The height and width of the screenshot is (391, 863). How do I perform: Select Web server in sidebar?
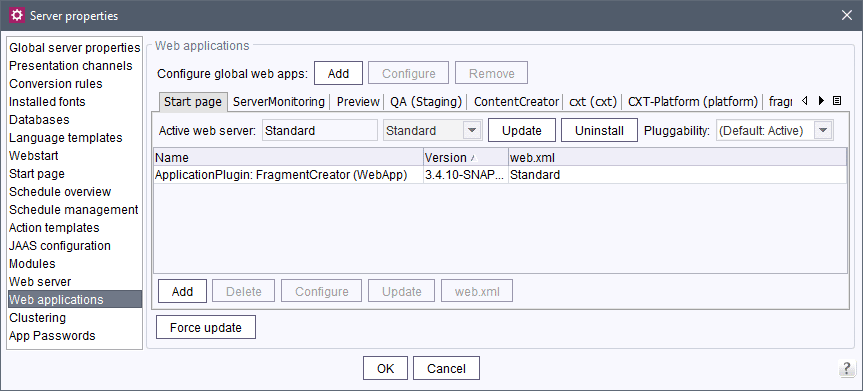click(x=74, y=281)
